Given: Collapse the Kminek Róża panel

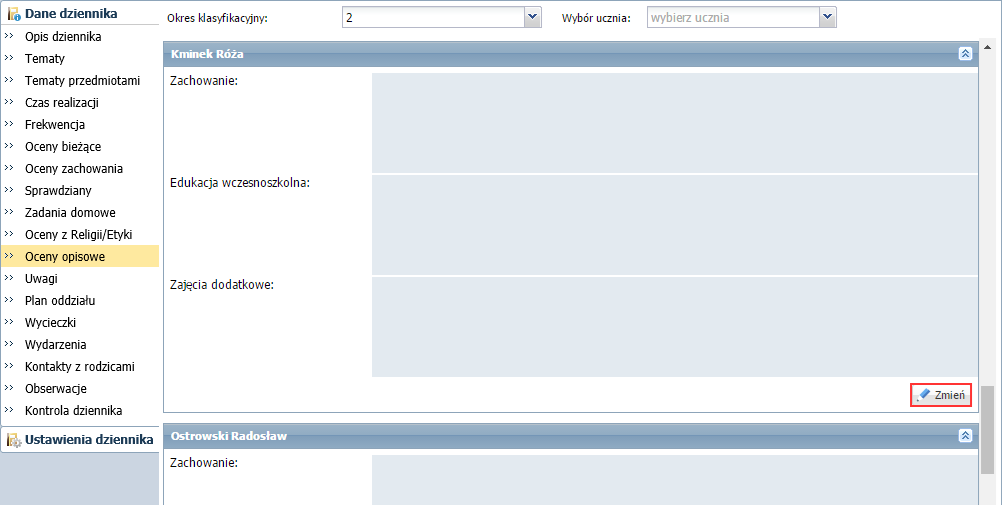Looking at the screenshot, I should [965, 54].
